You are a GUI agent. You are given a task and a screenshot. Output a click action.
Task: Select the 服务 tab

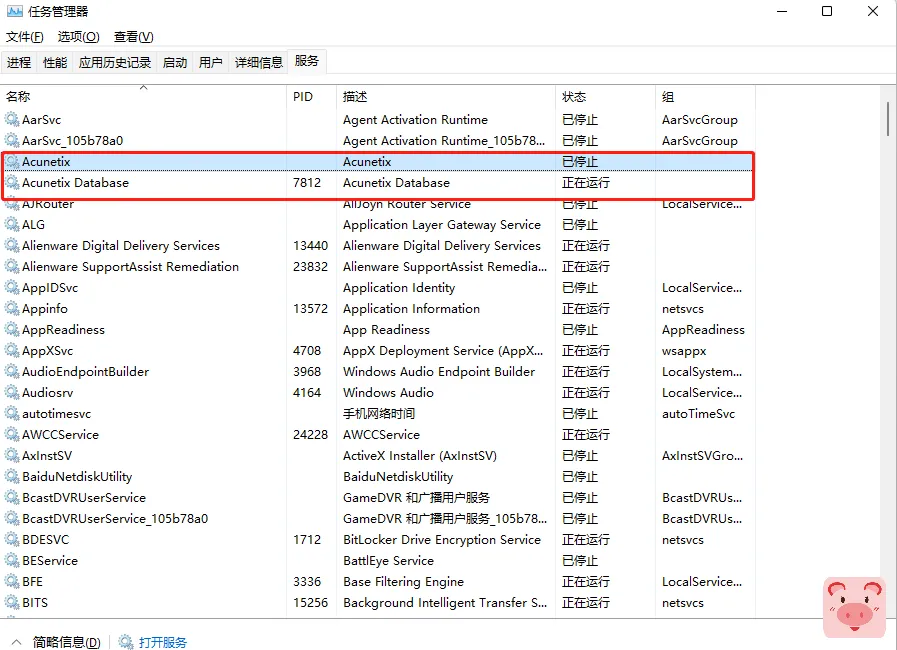(307, 61)
